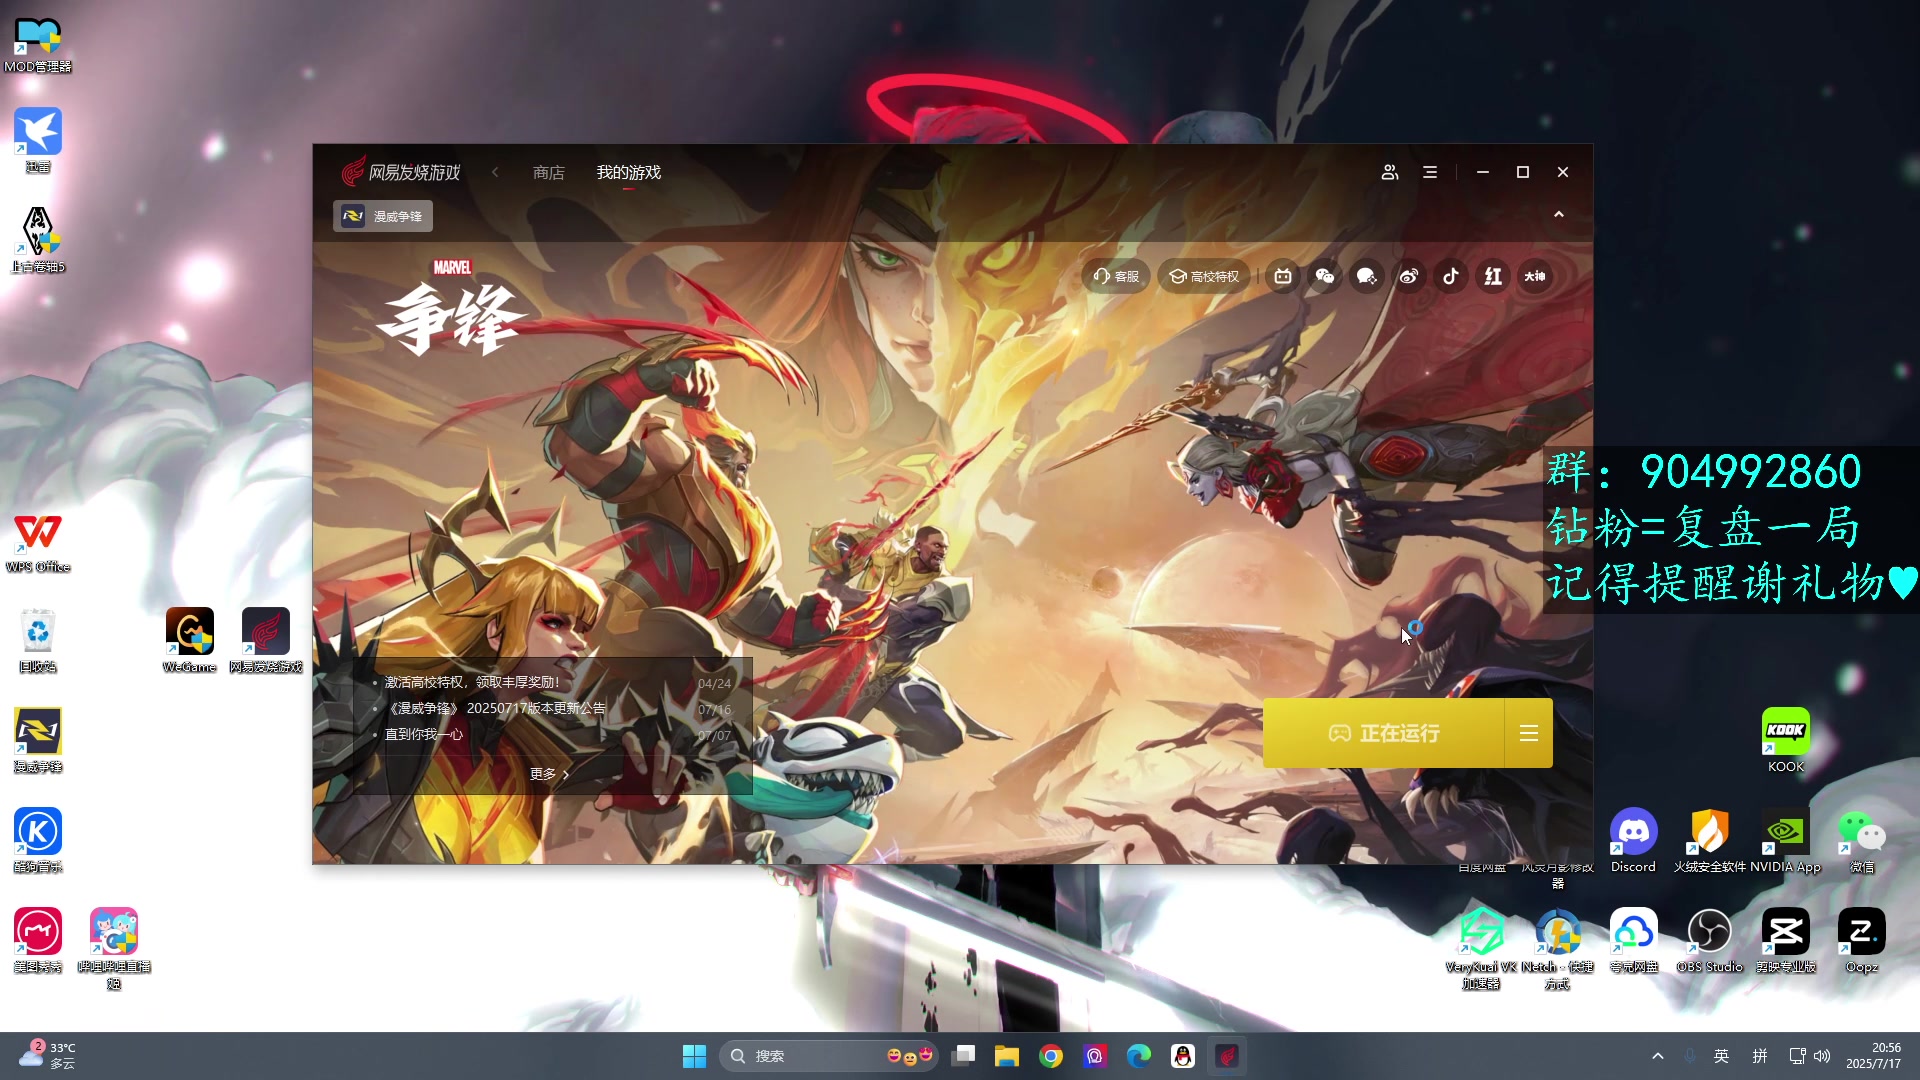Toggle the 英 input language indicator
1920x1080 pixels.
(x=1721, y=1056)
